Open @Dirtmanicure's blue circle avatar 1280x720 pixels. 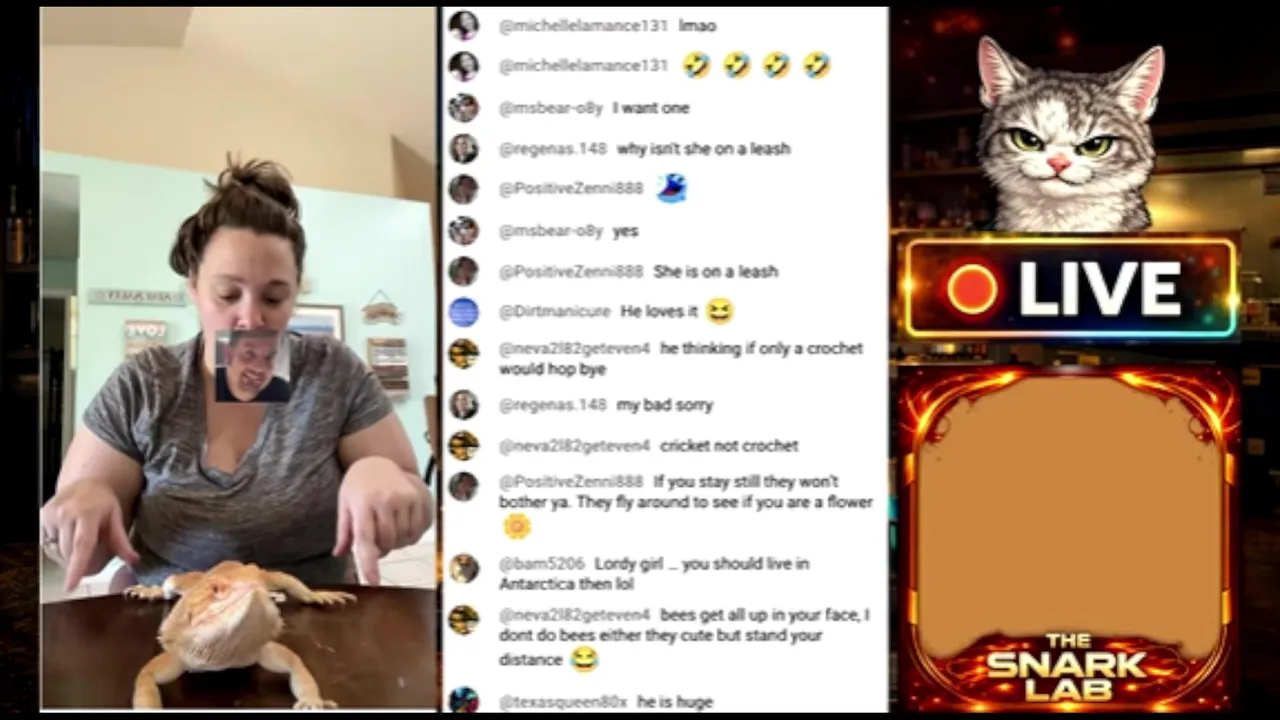click(x=463, y=312)
